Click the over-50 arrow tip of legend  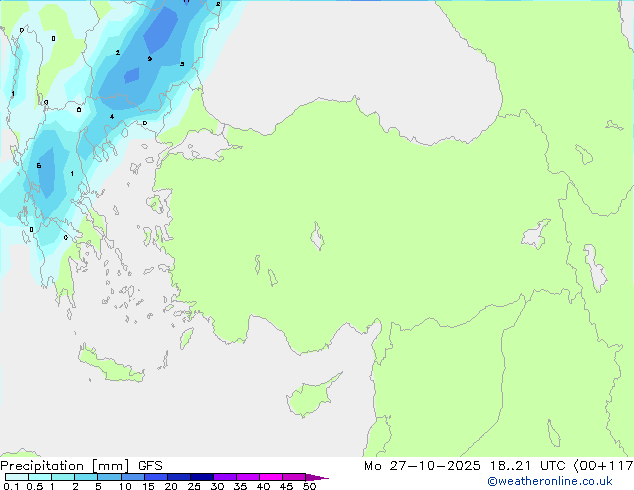pos(317,477)
